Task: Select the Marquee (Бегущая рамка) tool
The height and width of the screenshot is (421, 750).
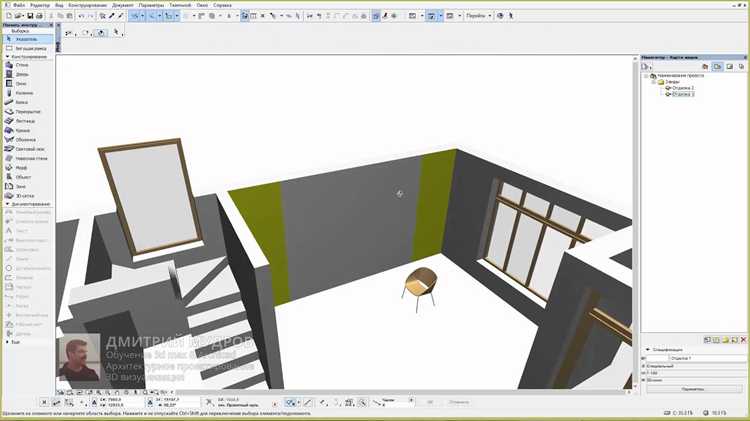Action: coord(28,48)
